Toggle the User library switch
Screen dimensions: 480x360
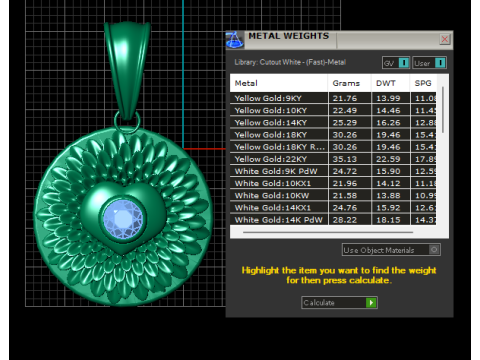429,63
